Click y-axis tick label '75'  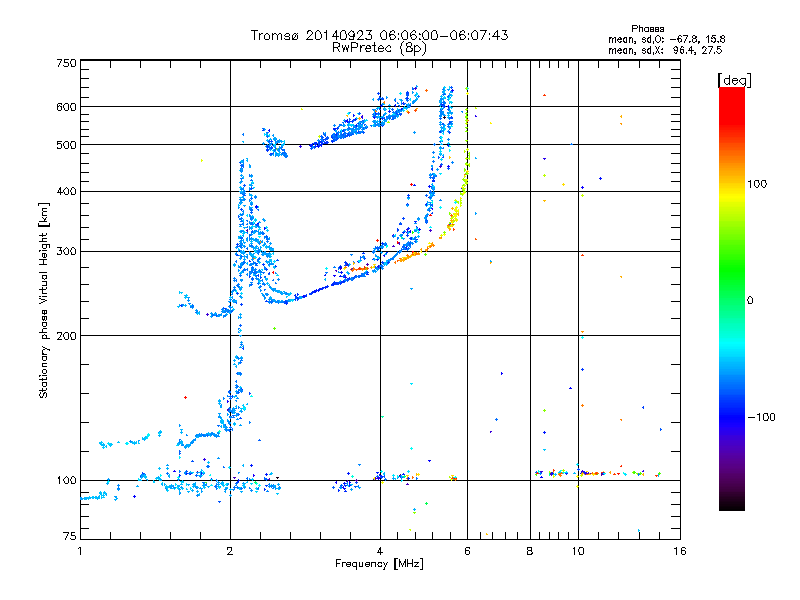tap(70, 536)
